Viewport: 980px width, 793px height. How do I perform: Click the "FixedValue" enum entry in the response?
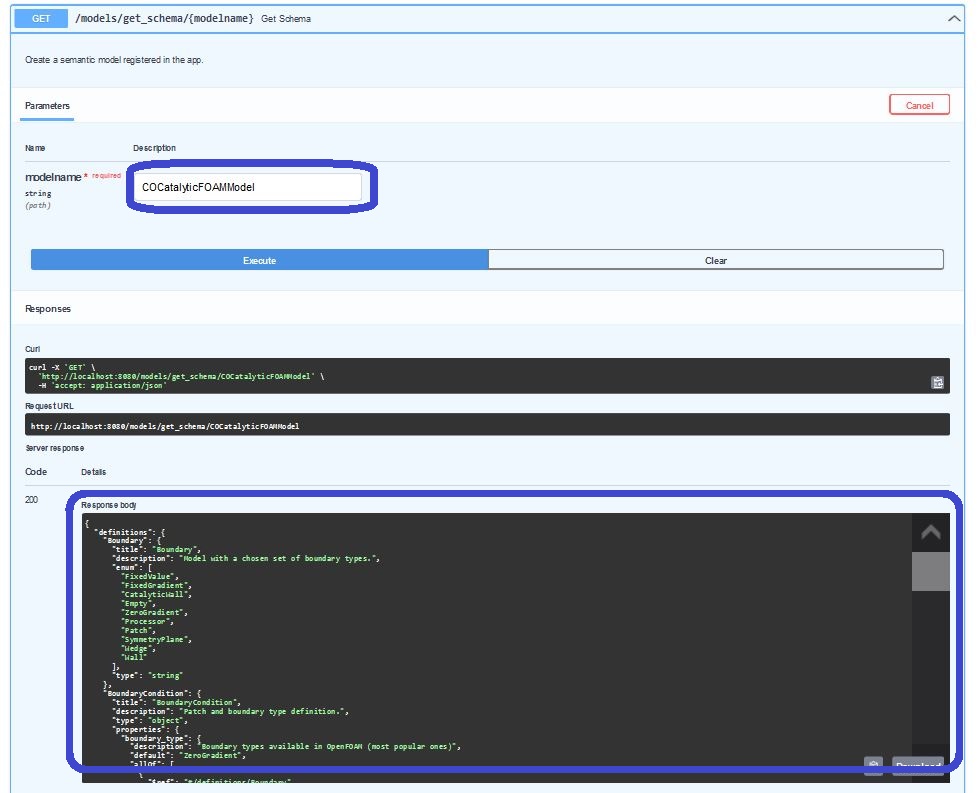pyautogui.click(x=149, y=576)
